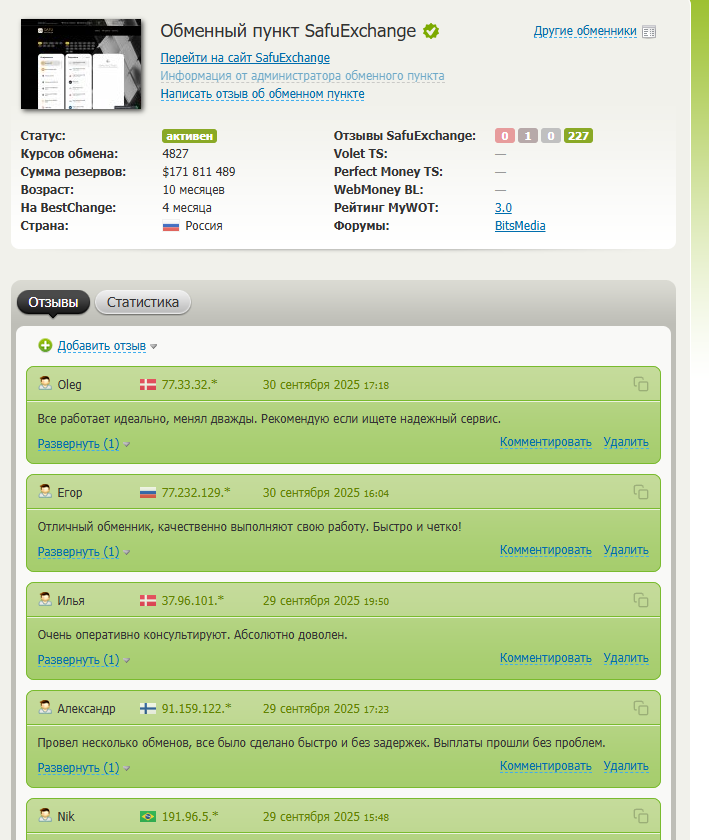Viewport: 709px width, 840px height.
Task: Click the user avatar icon beside Nik
Action: click(x=45, y=815)
